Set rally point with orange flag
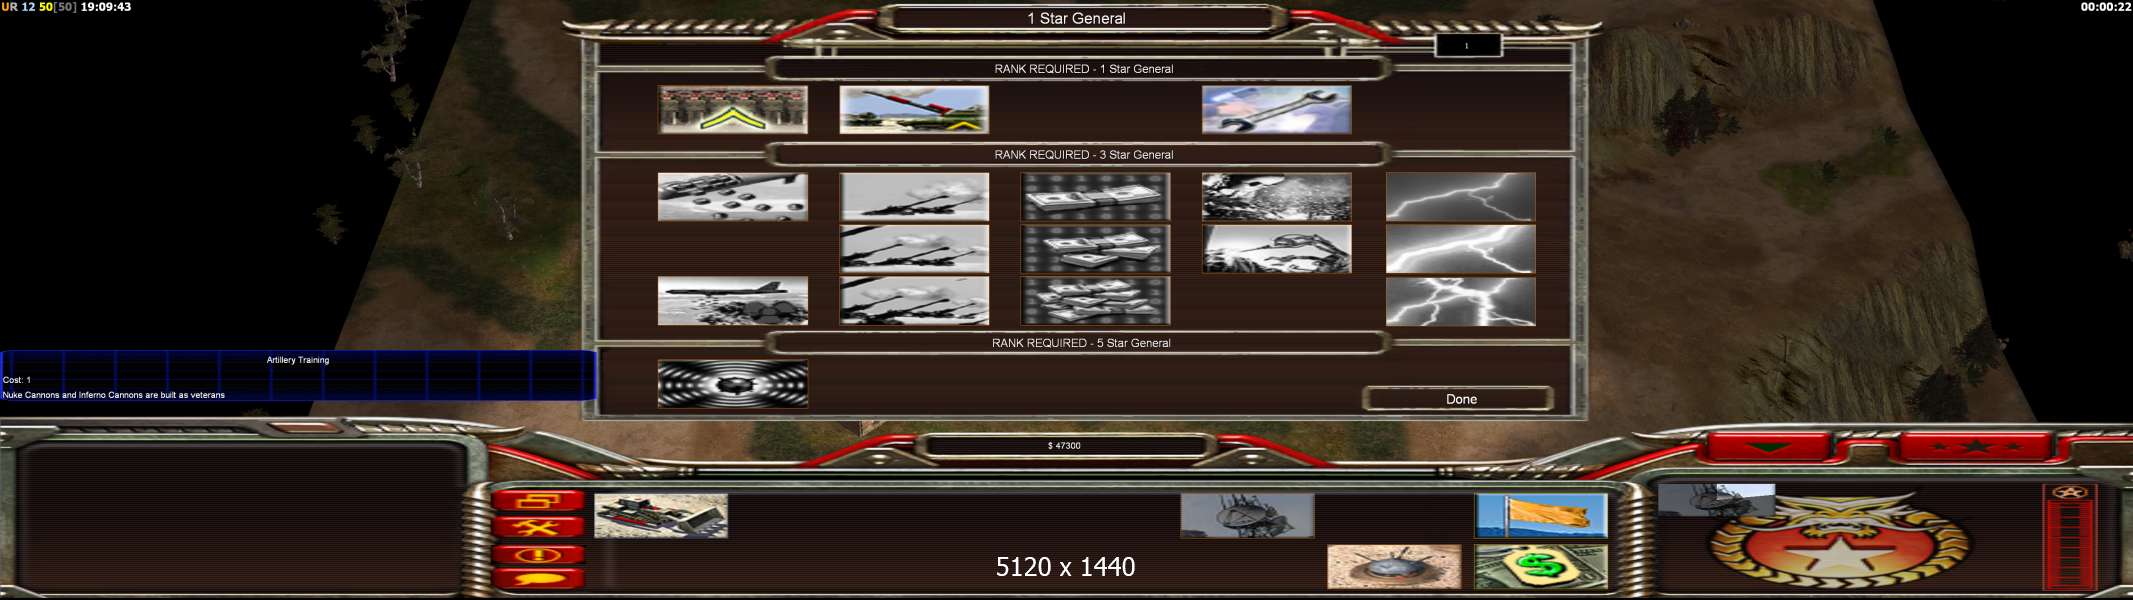Screen dimensions: 2133x600 click(x=1541, y=516)
